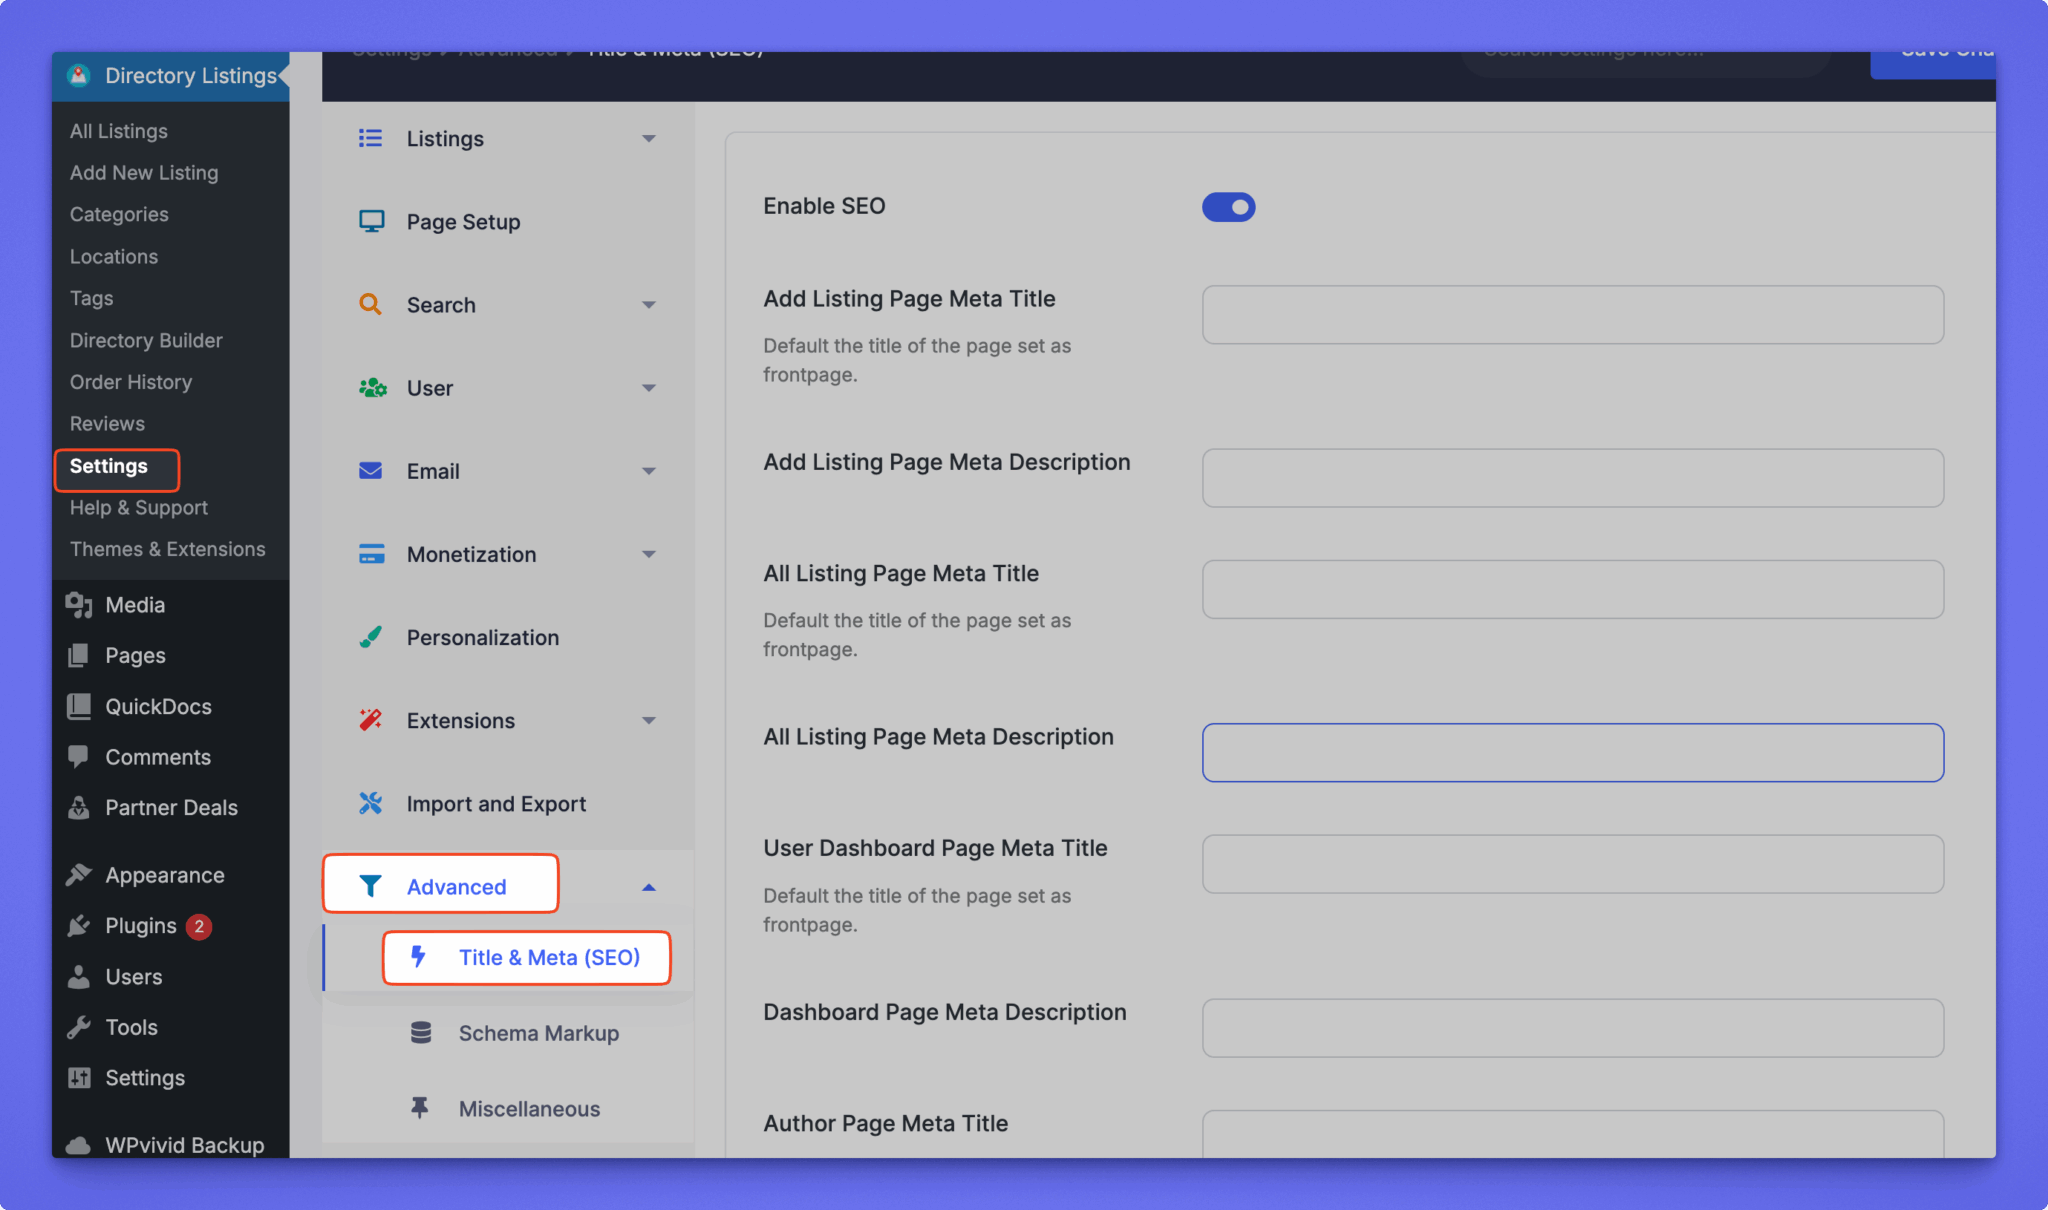Expand the Extensions section arrow
The image size is (2048, 1210).
(648, 720)
